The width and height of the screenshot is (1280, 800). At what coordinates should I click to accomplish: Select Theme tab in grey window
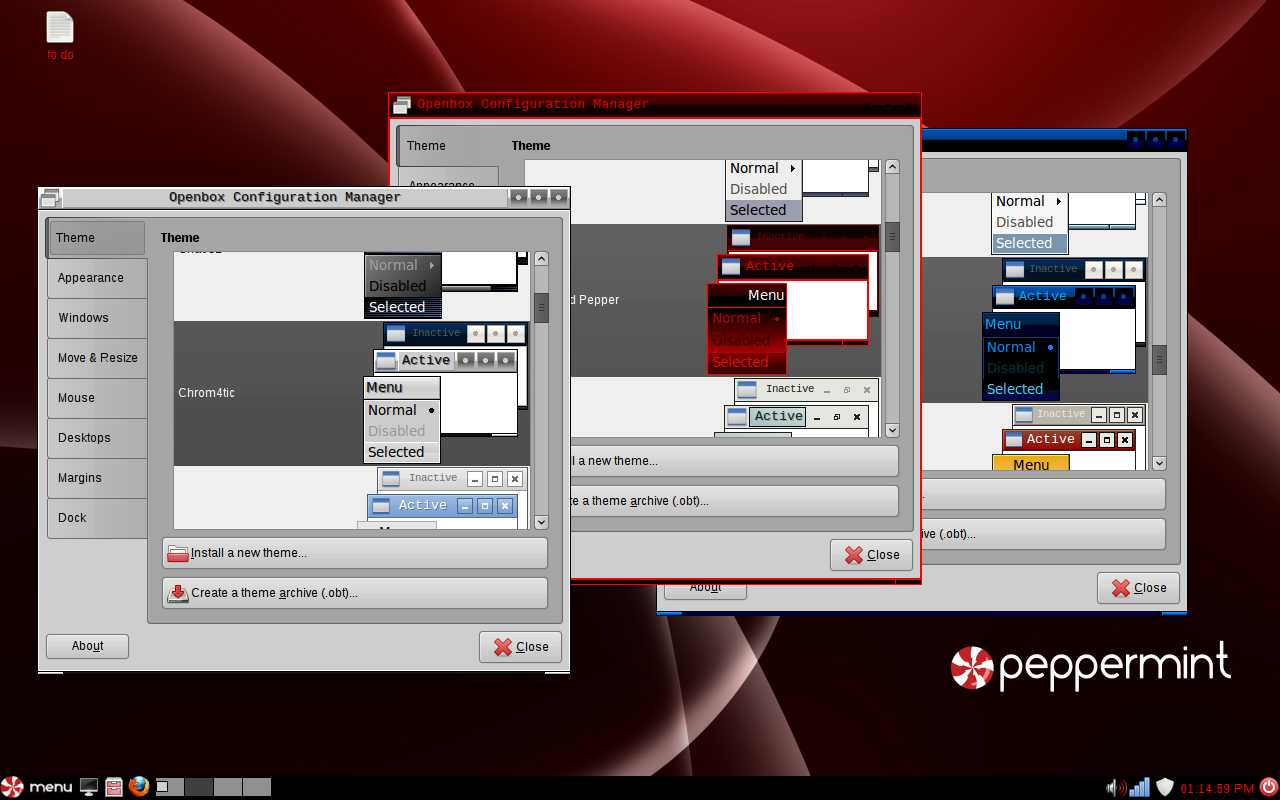(x=97, y=238)
